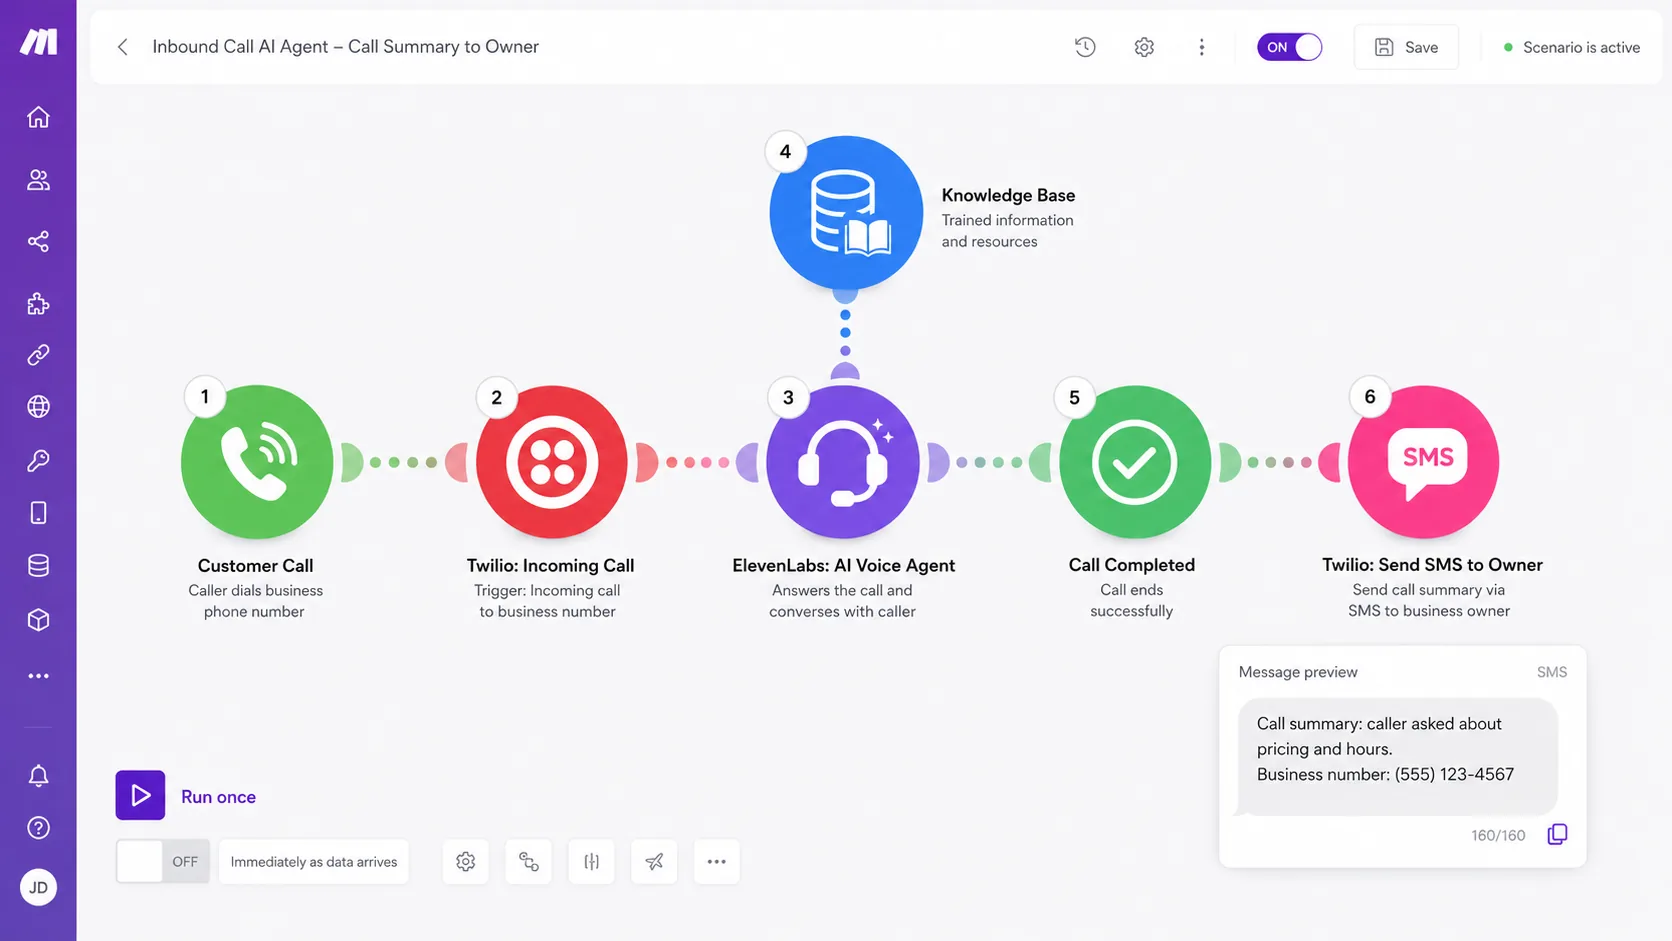Open bottom toolbar more options dots
This screenshot has height=941, width=1672.
tap(717, 861)
